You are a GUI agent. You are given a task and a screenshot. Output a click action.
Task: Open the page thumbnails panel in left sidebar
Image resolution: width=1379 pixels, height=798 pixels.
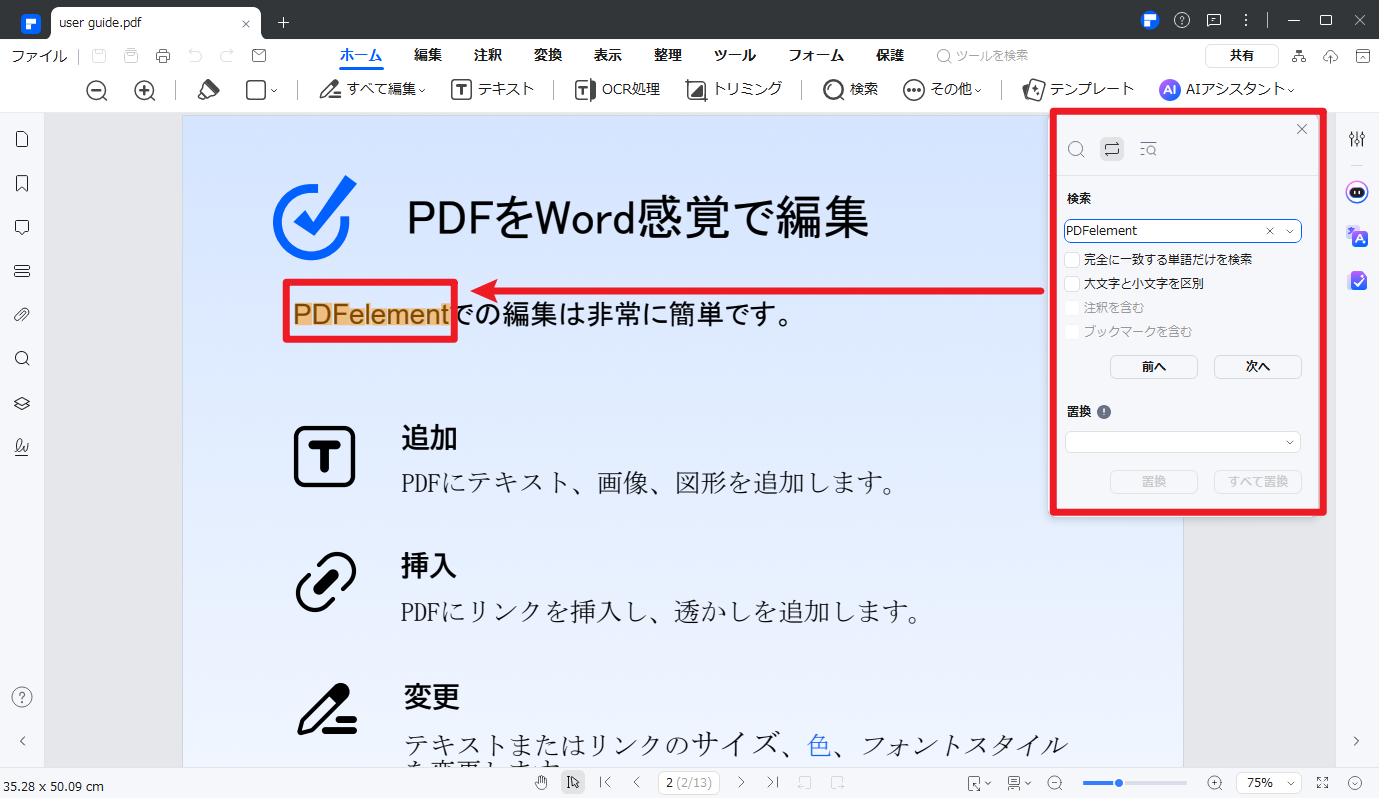point(22,139)
